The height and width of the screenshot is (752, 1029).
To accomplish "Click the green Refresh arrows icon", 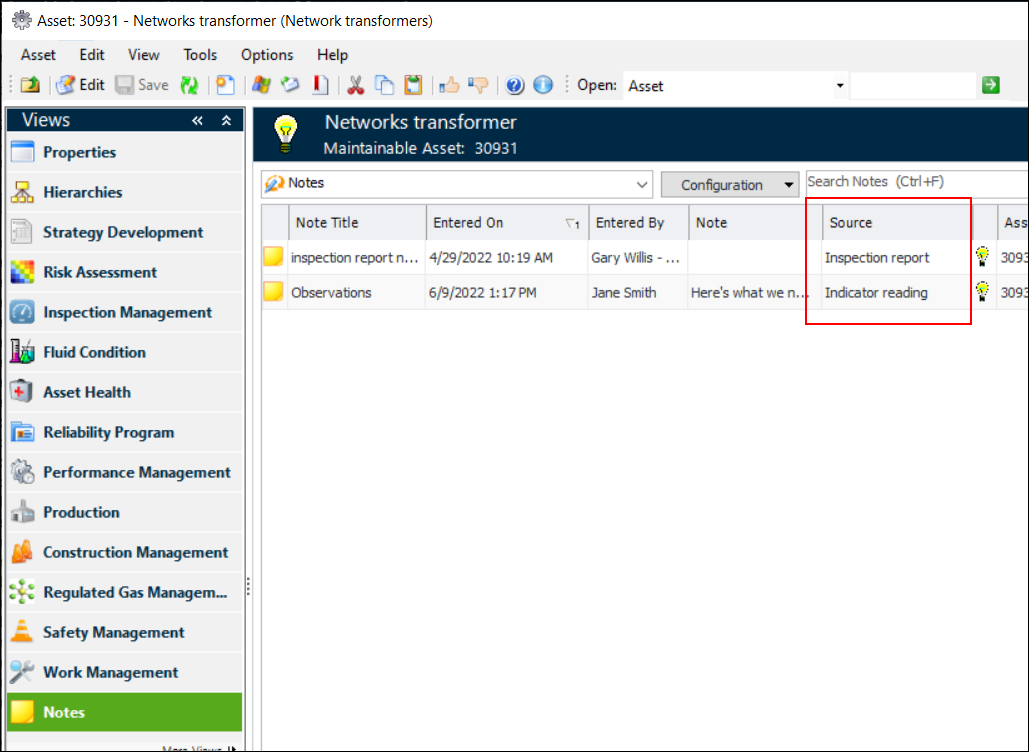I will pos(188,85).
